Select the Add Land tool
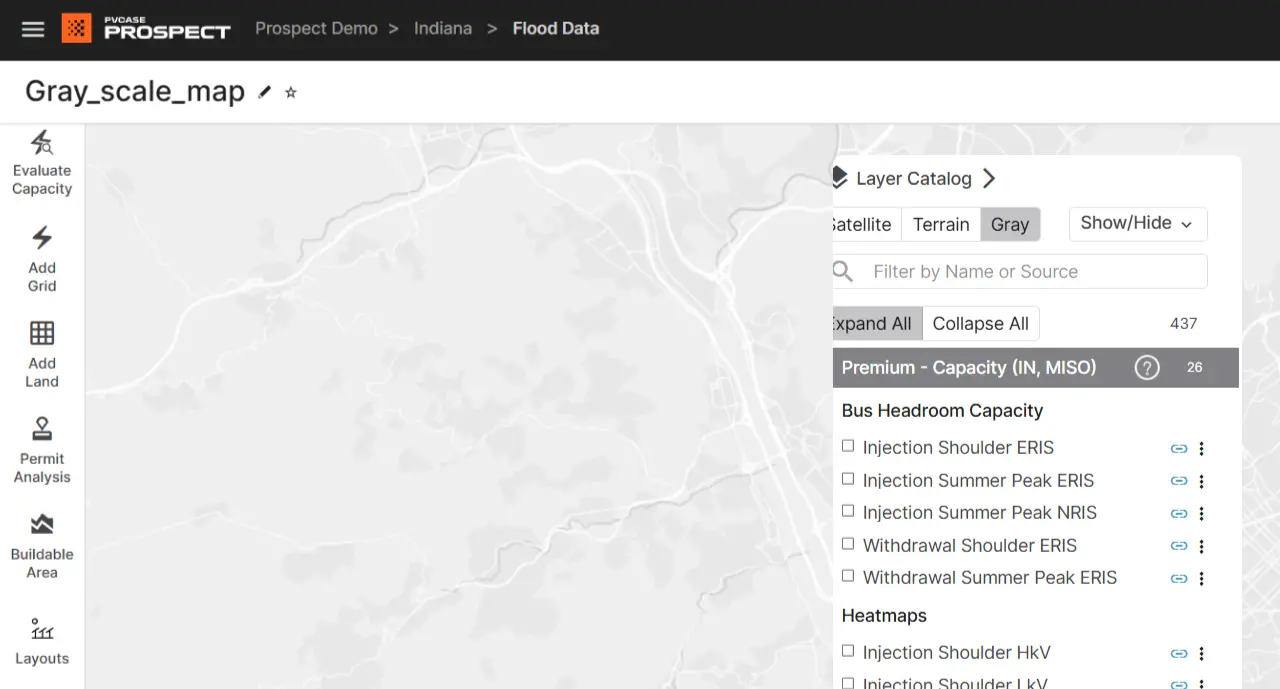1280x689 pixels. point(42,354)
